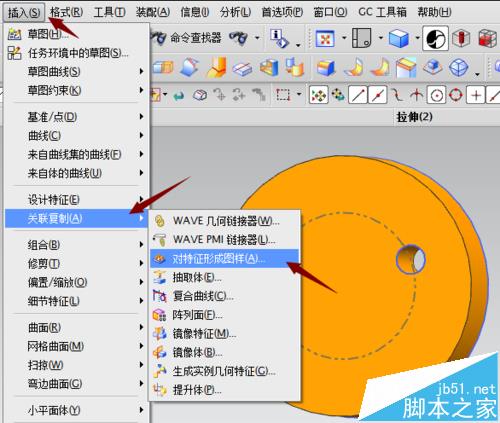Click the shaded blue cube rendering style icon
Viewport: 500px width, 423px height.
pyautogui.click(x=398, y=38)
